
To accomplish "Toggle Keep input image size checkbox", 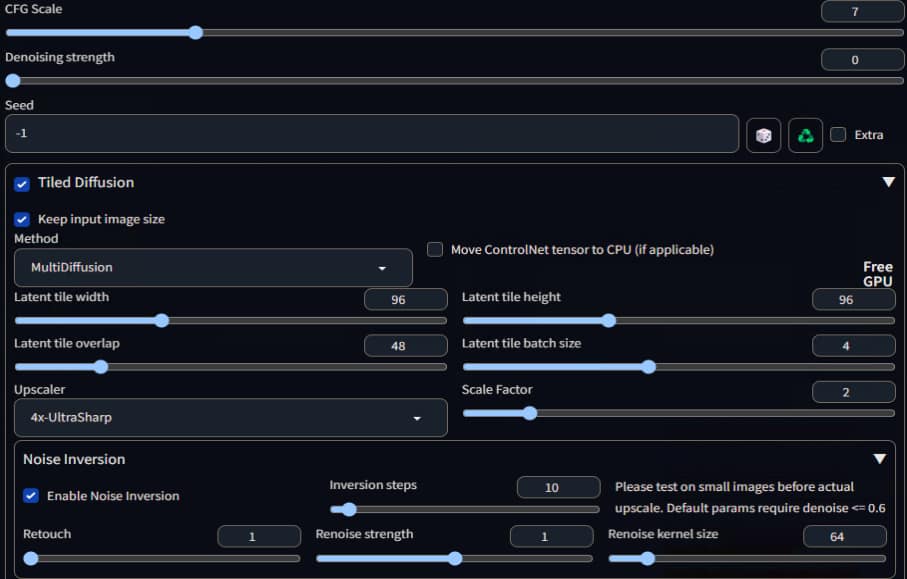I will 22,219.
